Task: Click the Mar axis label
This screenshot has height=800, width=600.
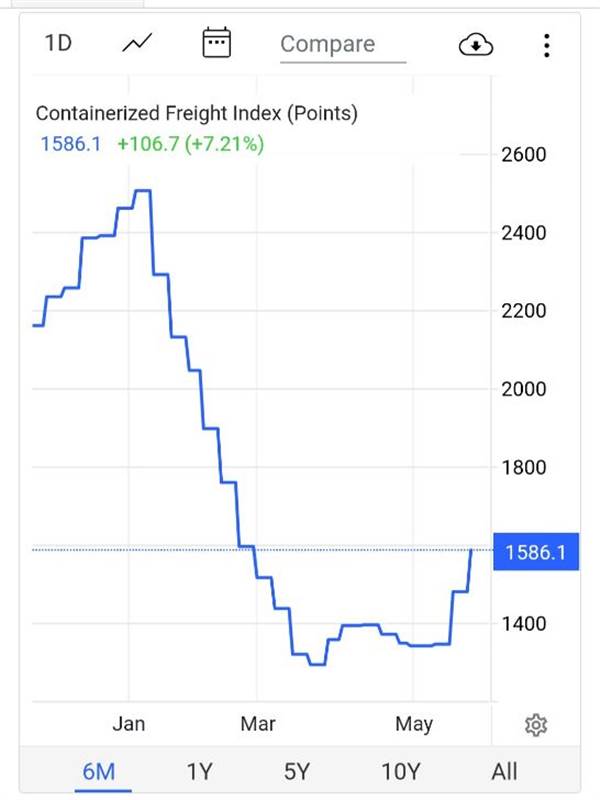Action: [x=258, y=723]
